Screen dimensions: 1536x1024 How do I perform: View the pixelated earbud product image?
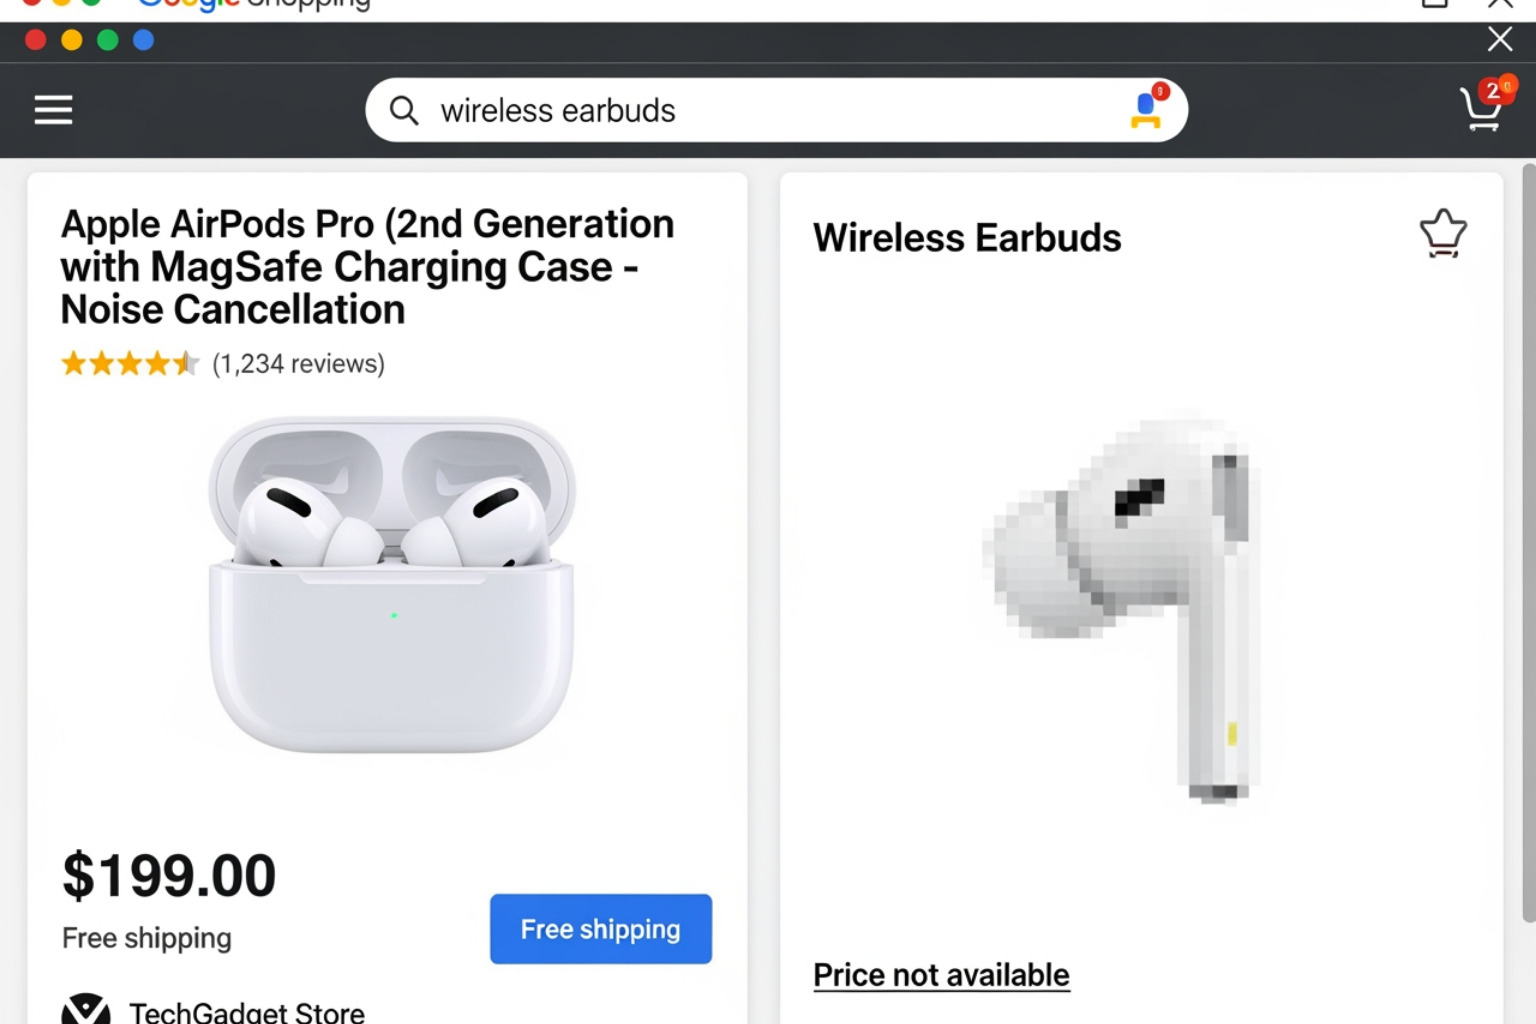click(1140, 610)
